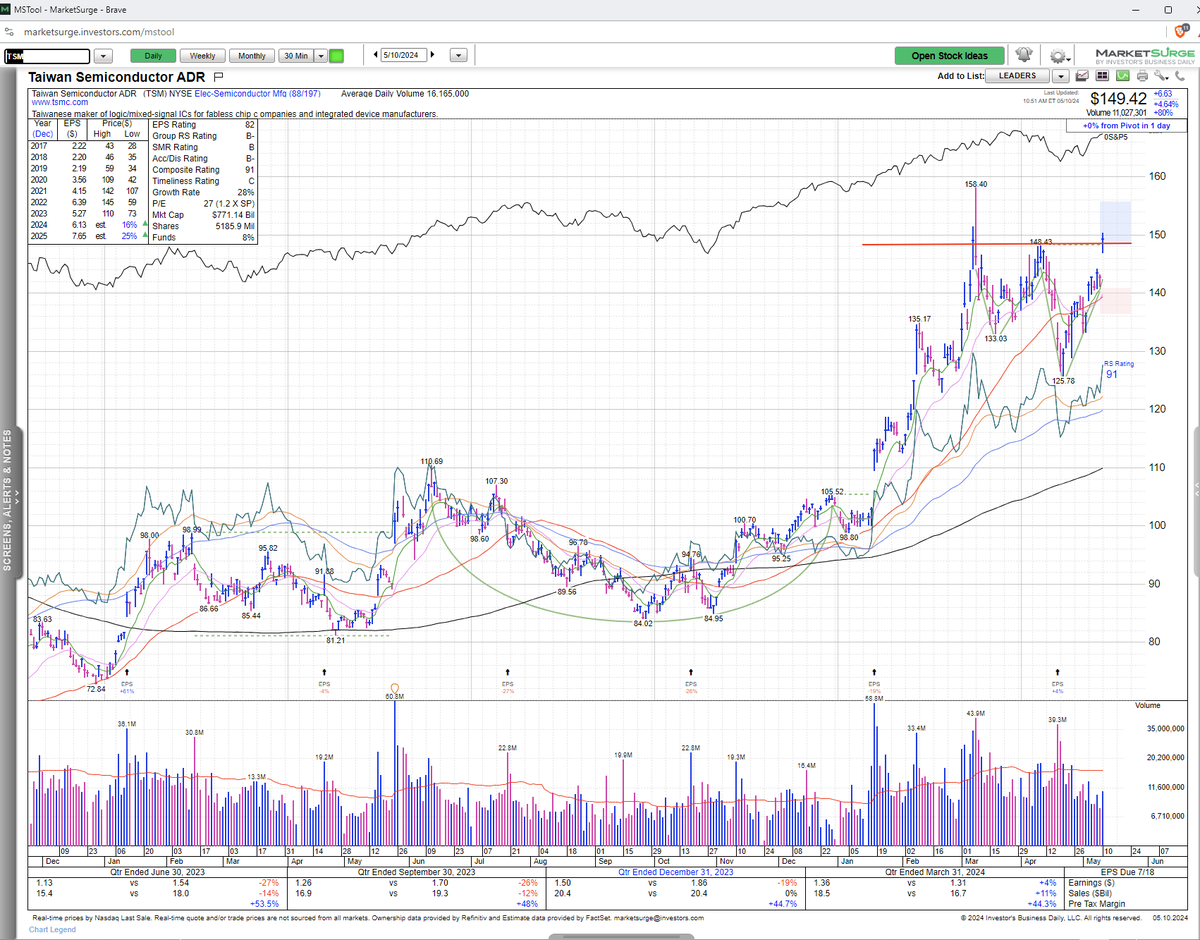Toggle the green square indicator beside 30 Min

tap(337, 56)
